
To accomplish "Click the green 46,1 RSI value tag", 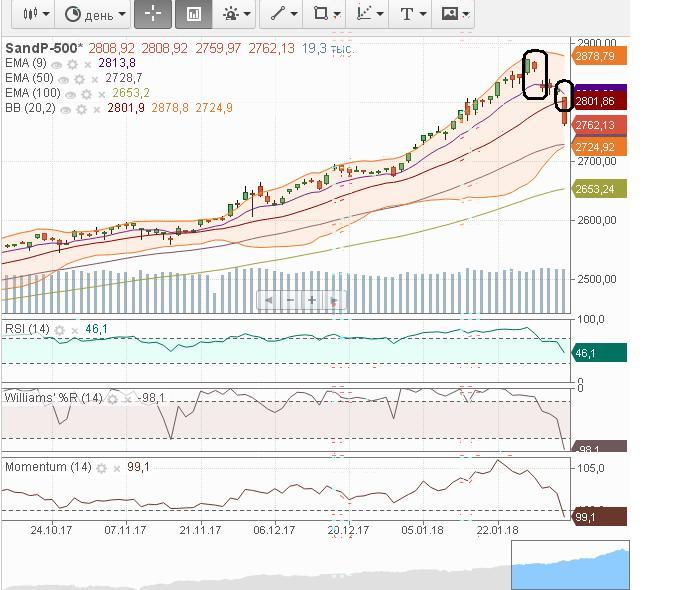I will tap(599, 353).
